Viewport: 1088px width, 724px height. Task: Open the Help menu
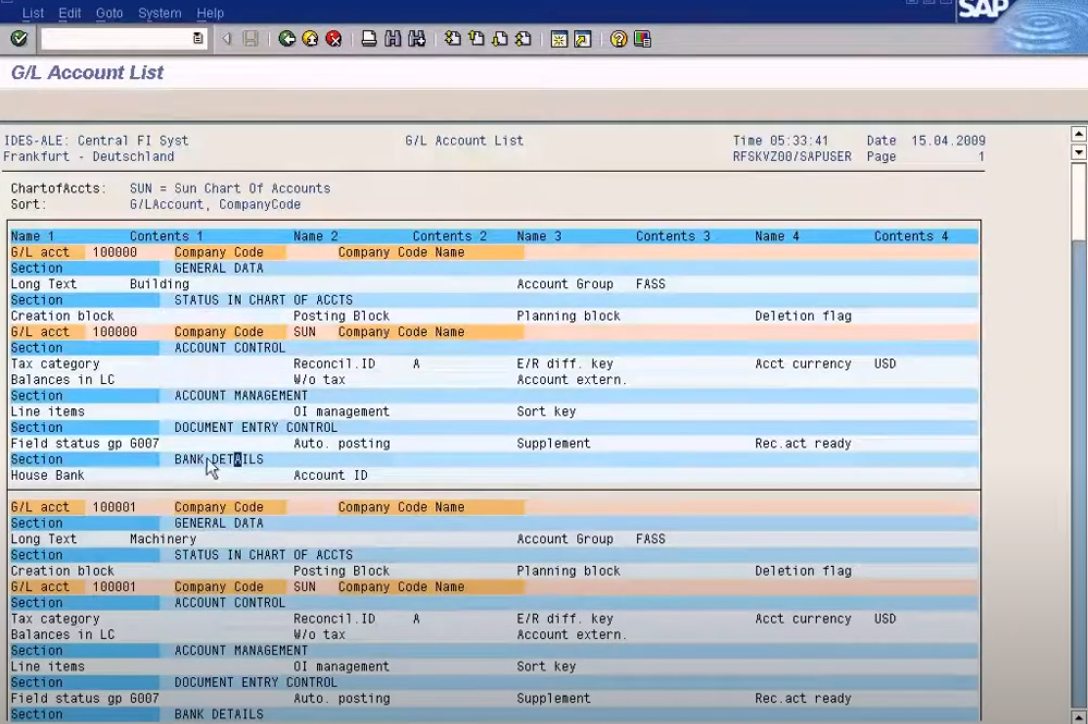tap(210, 12)
